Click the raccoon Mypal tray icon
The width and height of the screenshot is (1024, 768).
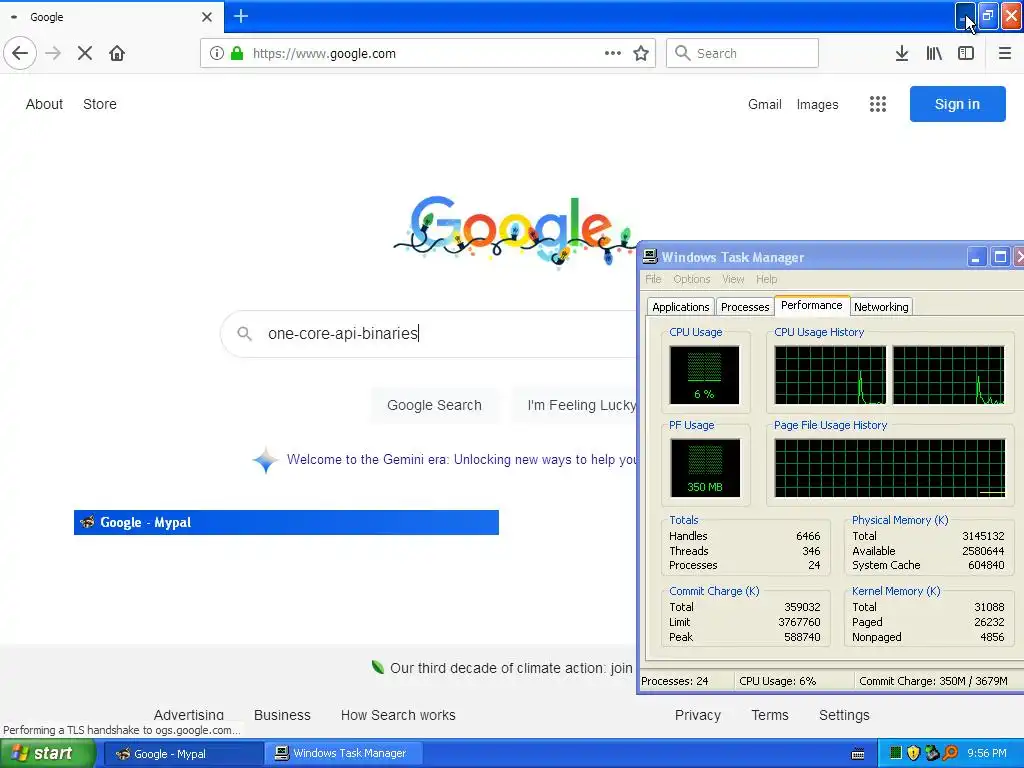pyautogui.click(x=932, y=753)
